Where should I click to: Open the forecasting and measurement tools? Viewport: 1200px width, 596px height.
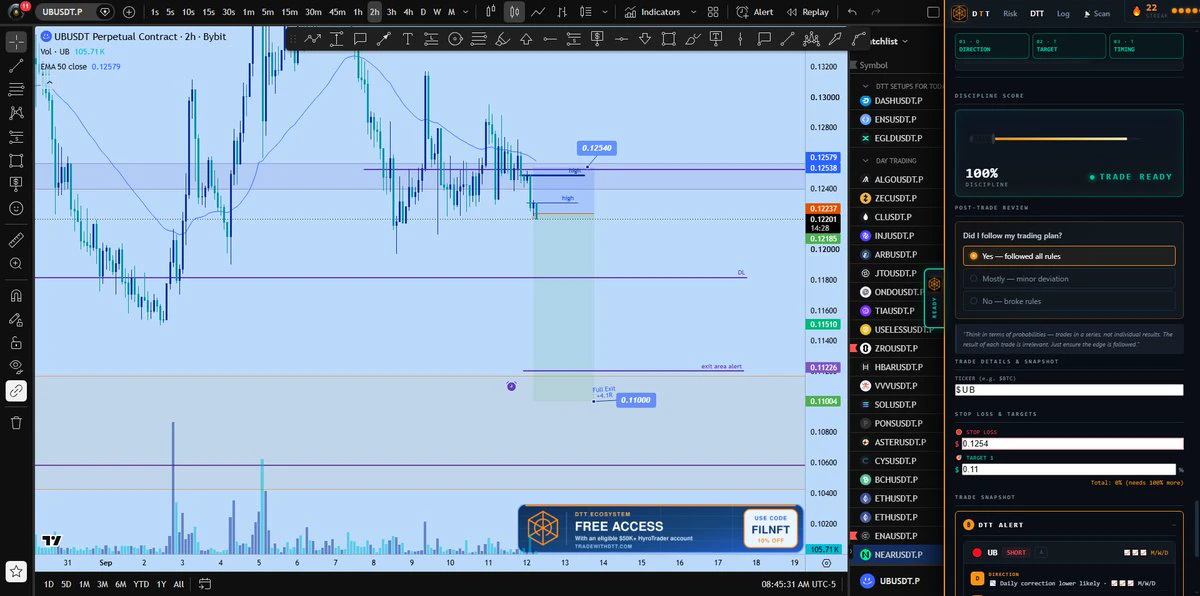point(16,138)
